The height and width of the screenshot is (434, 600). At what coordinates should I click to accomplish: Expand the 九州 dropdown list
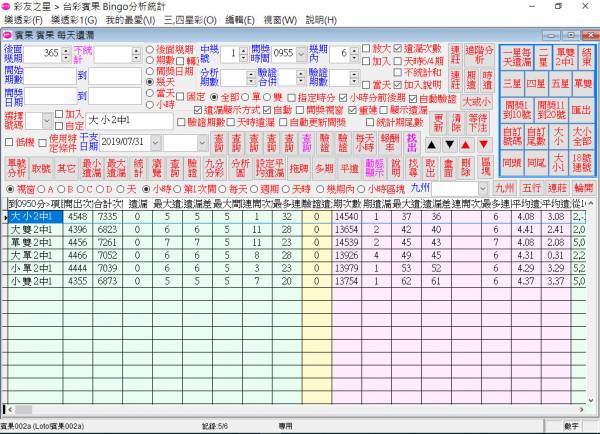(484, 187)
